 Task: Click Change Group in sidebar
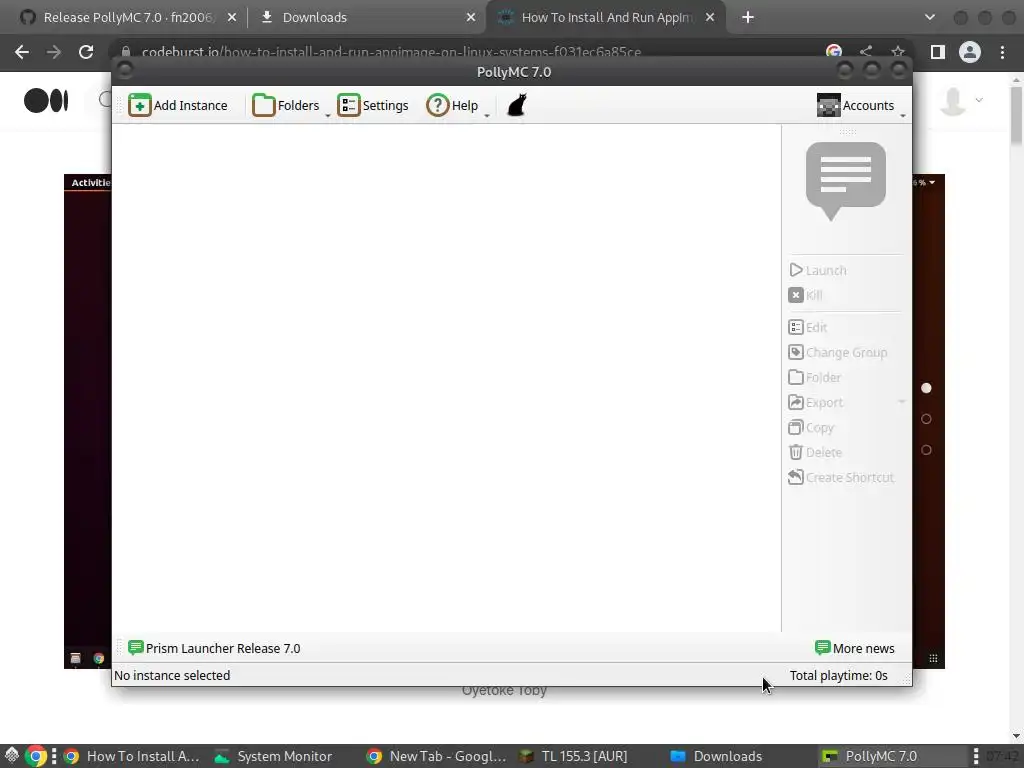pyautogui.click(x=838, y=353)
